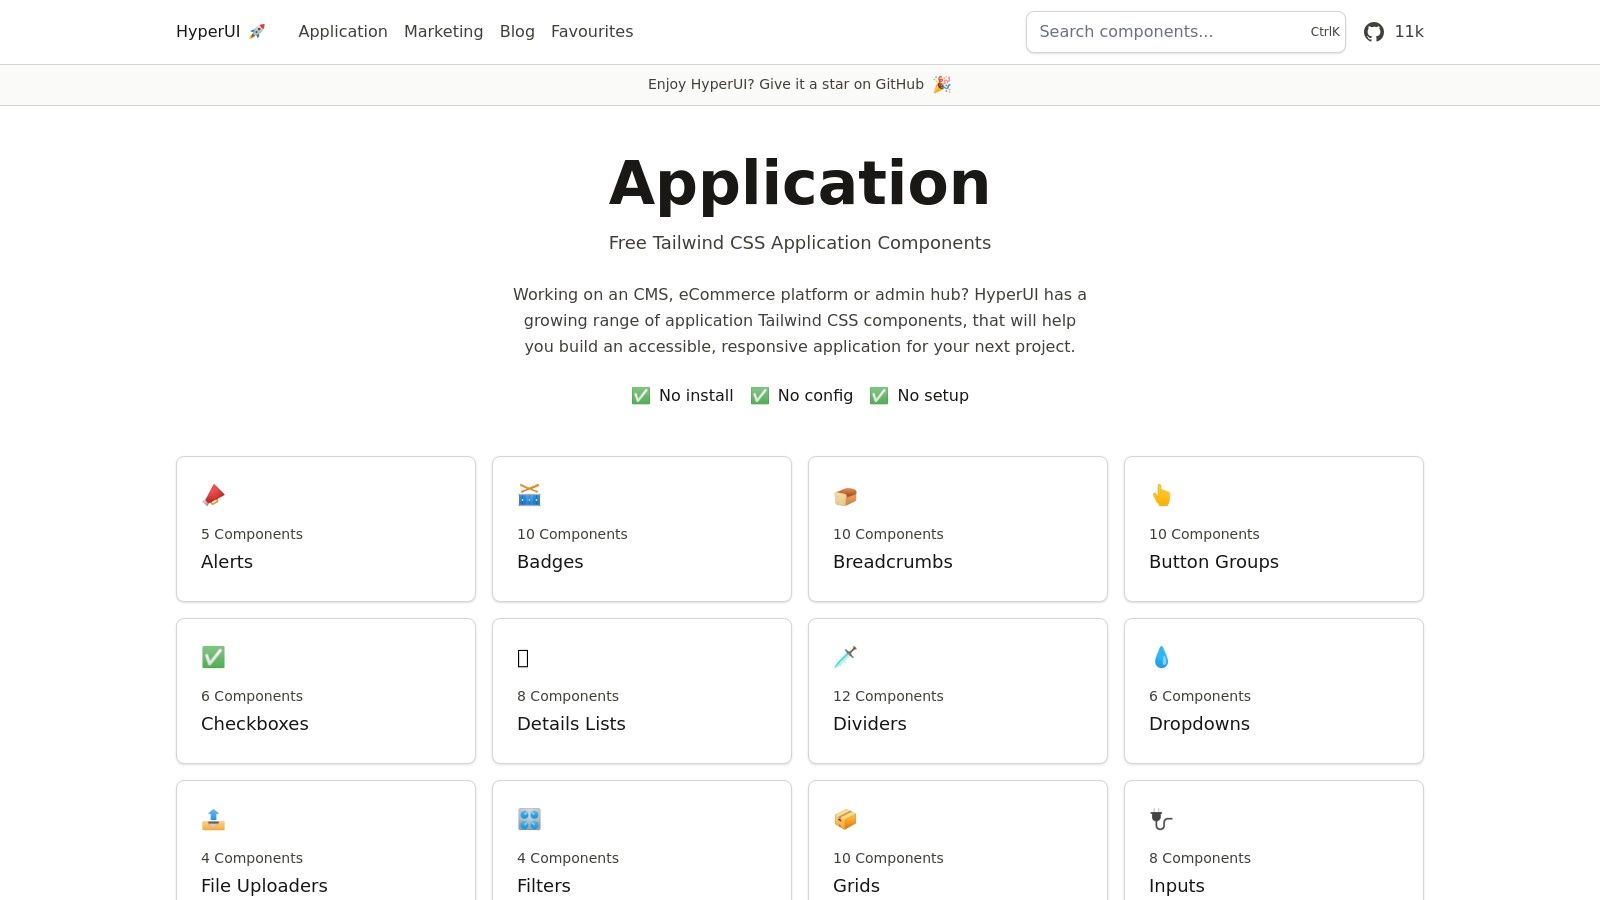Click the upload tray icon on File Uploaders

tap(213, 819)
